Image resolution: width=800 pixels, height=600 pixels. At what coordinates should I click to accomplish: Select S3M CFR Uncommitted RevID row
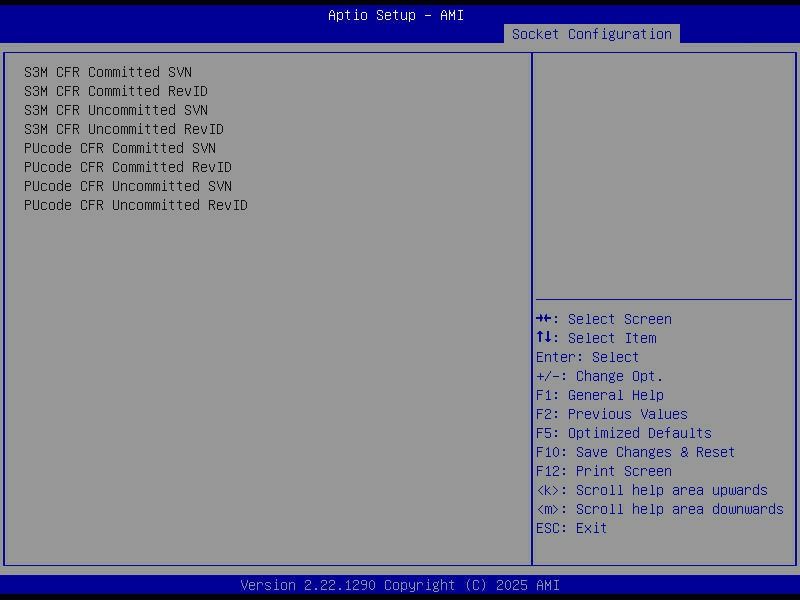124,129
